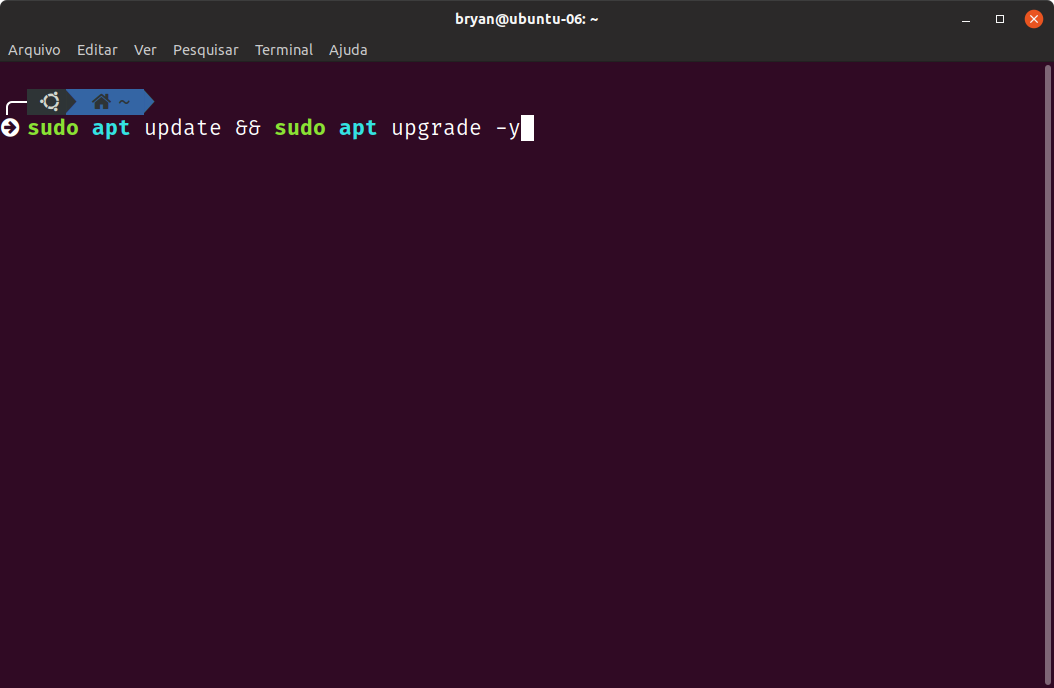Click the first 'sudo' word
1054x688 pixels.
tap(53, 128)
